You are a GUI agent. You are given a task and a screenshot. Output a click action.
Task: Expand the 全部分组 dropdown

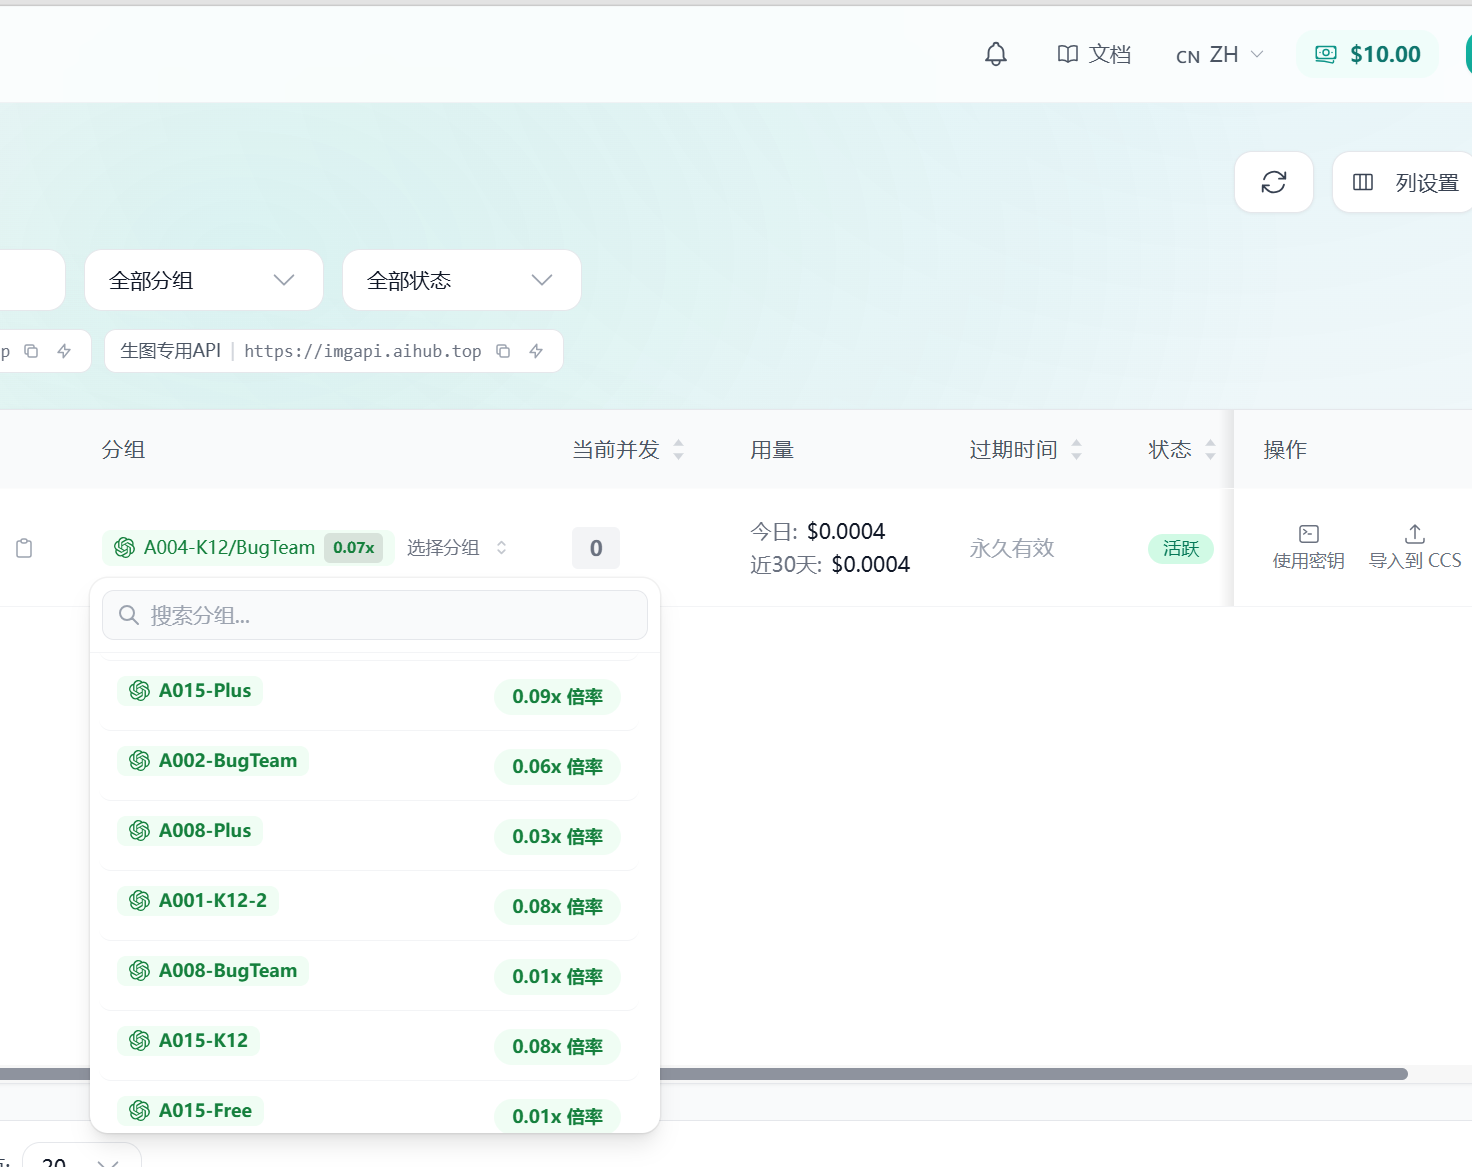point(204,280)
